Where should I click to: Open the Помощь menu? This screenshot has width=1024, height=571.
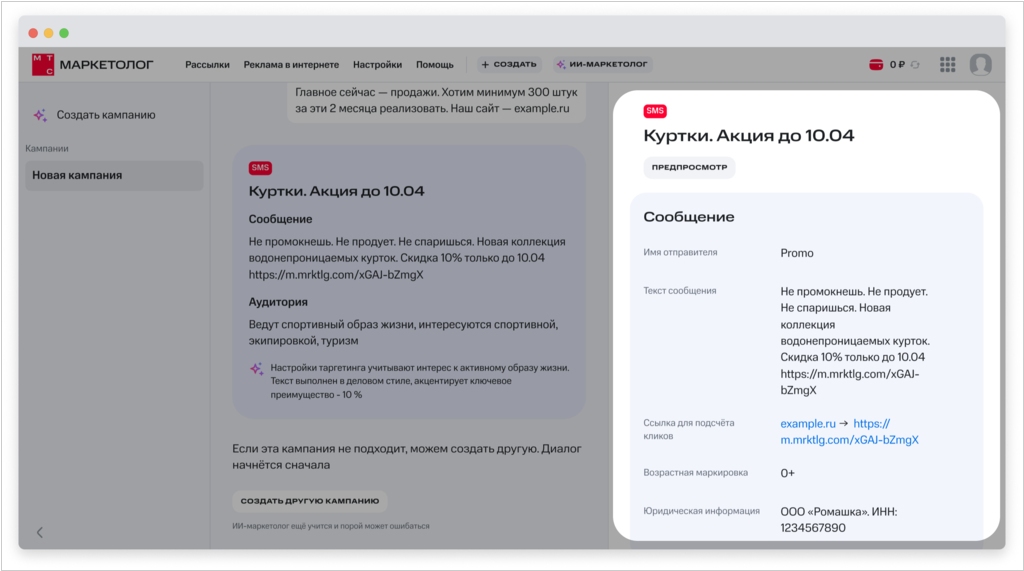pos(434,65)
